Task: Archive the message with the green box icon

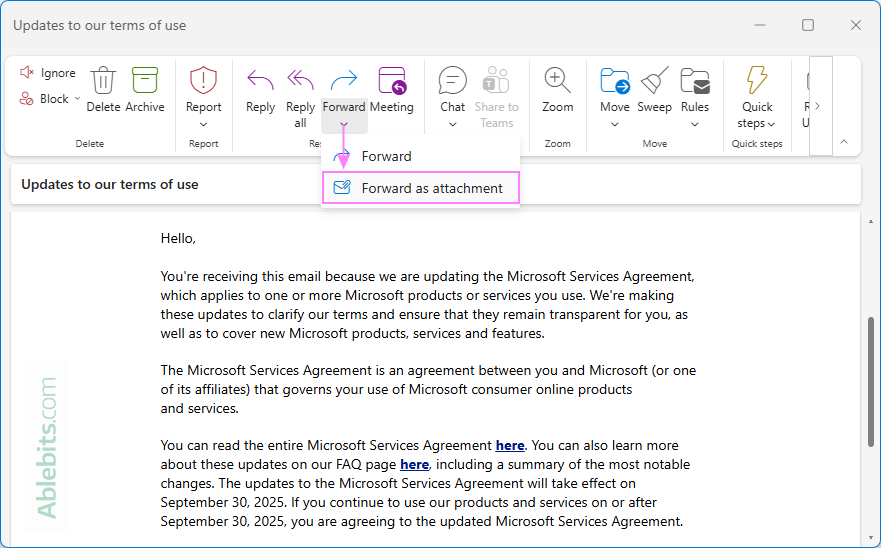Action: (x=145, y=80)
